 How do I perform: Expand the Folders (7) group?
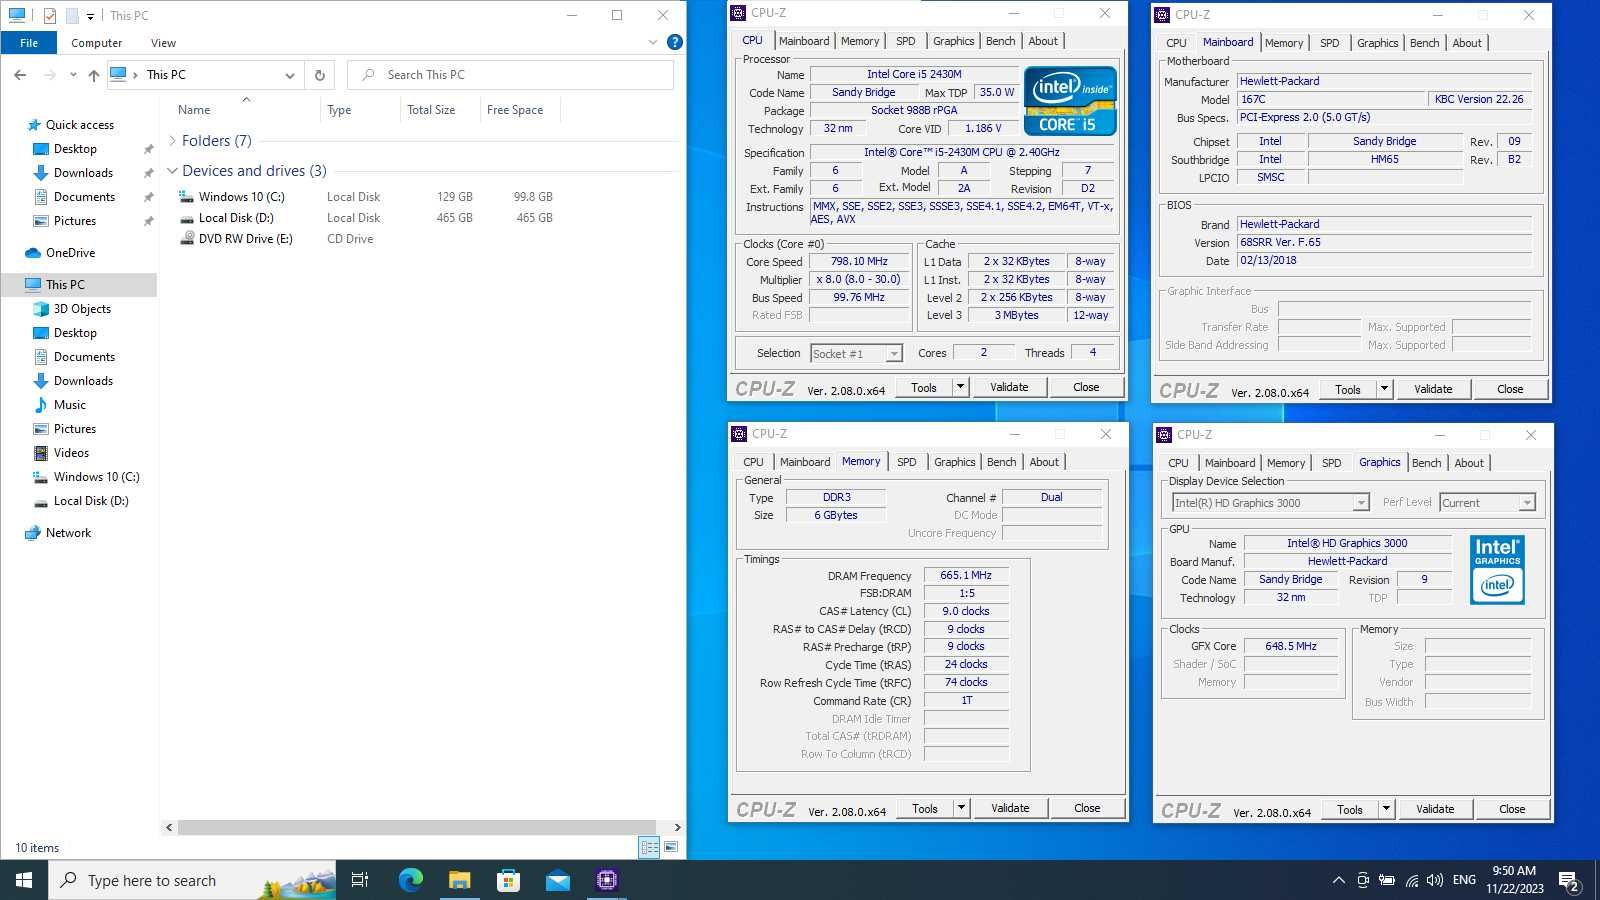tap(172, 141)
